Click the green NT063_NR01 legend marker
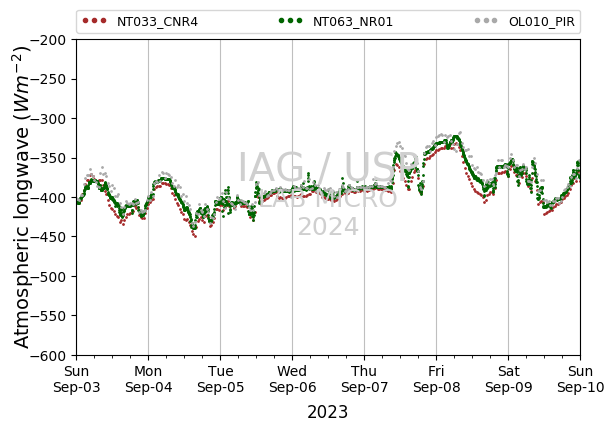 [290, 21]
